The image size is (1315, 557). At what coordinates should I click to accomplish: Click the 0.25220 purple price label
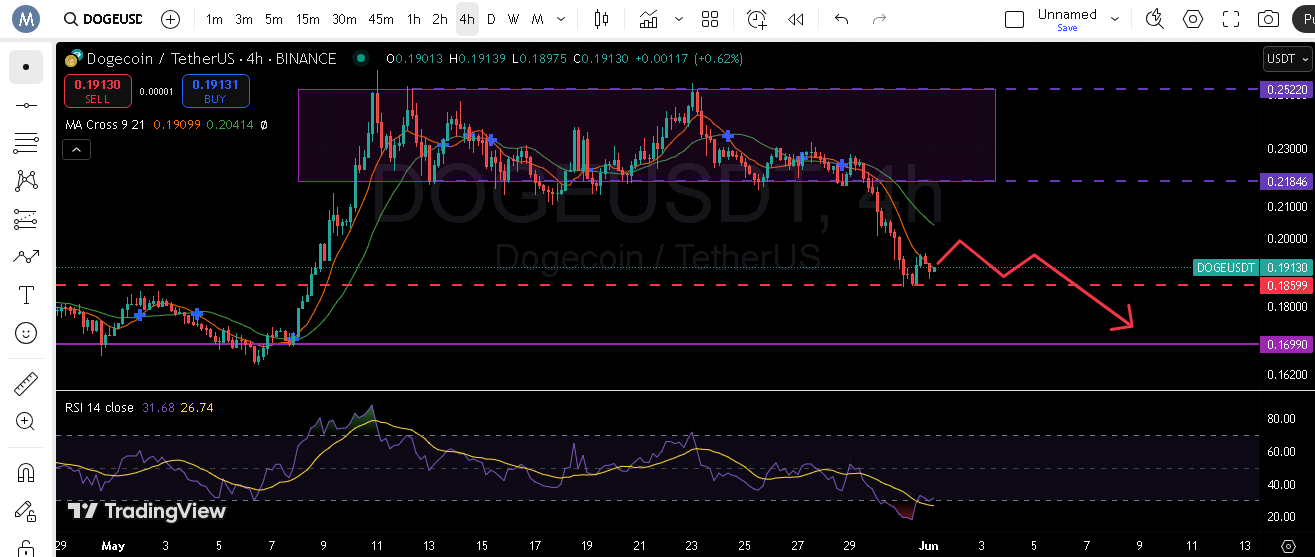(x=1286, y=89)
